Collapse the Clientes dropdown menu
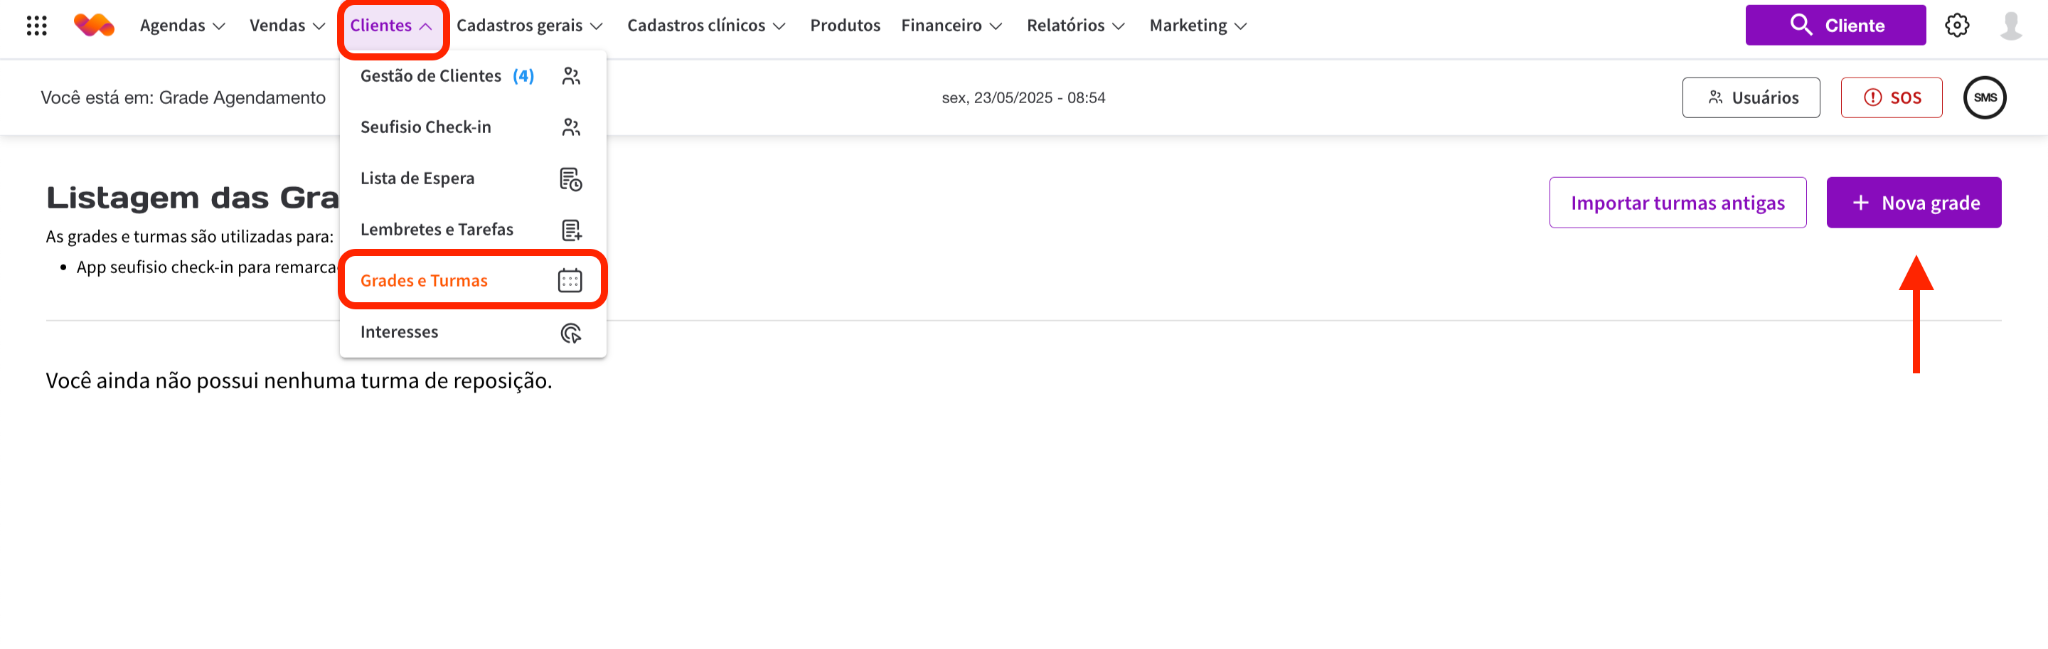Image resolution: width=2048 pixels, height=649 pixels. 391,26
